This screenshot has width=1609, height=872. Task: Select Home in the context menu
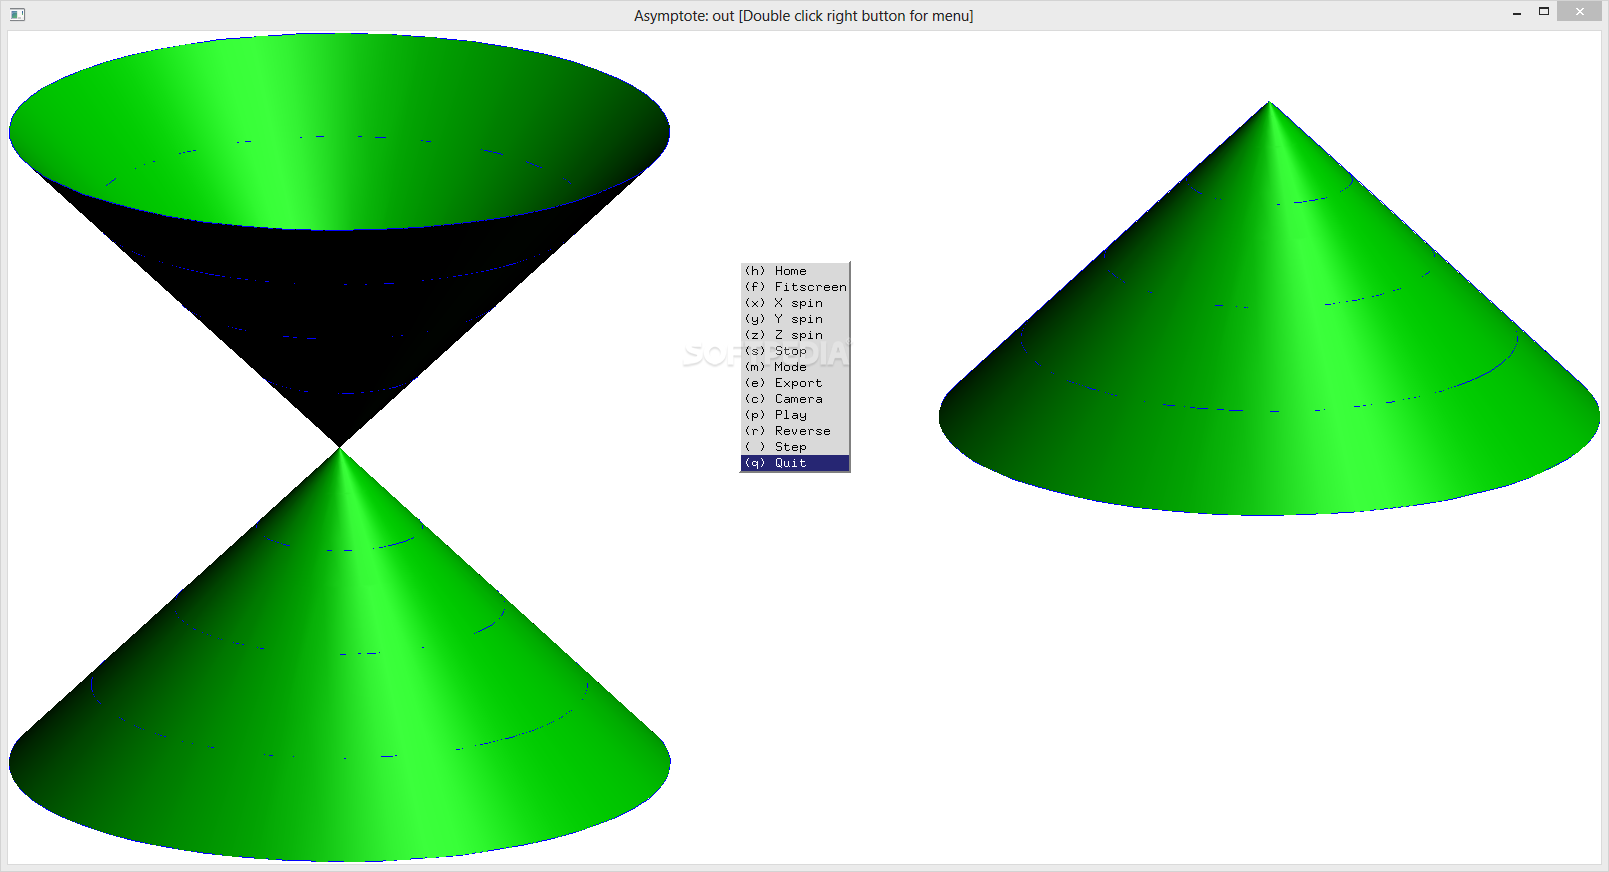(795, 271)
